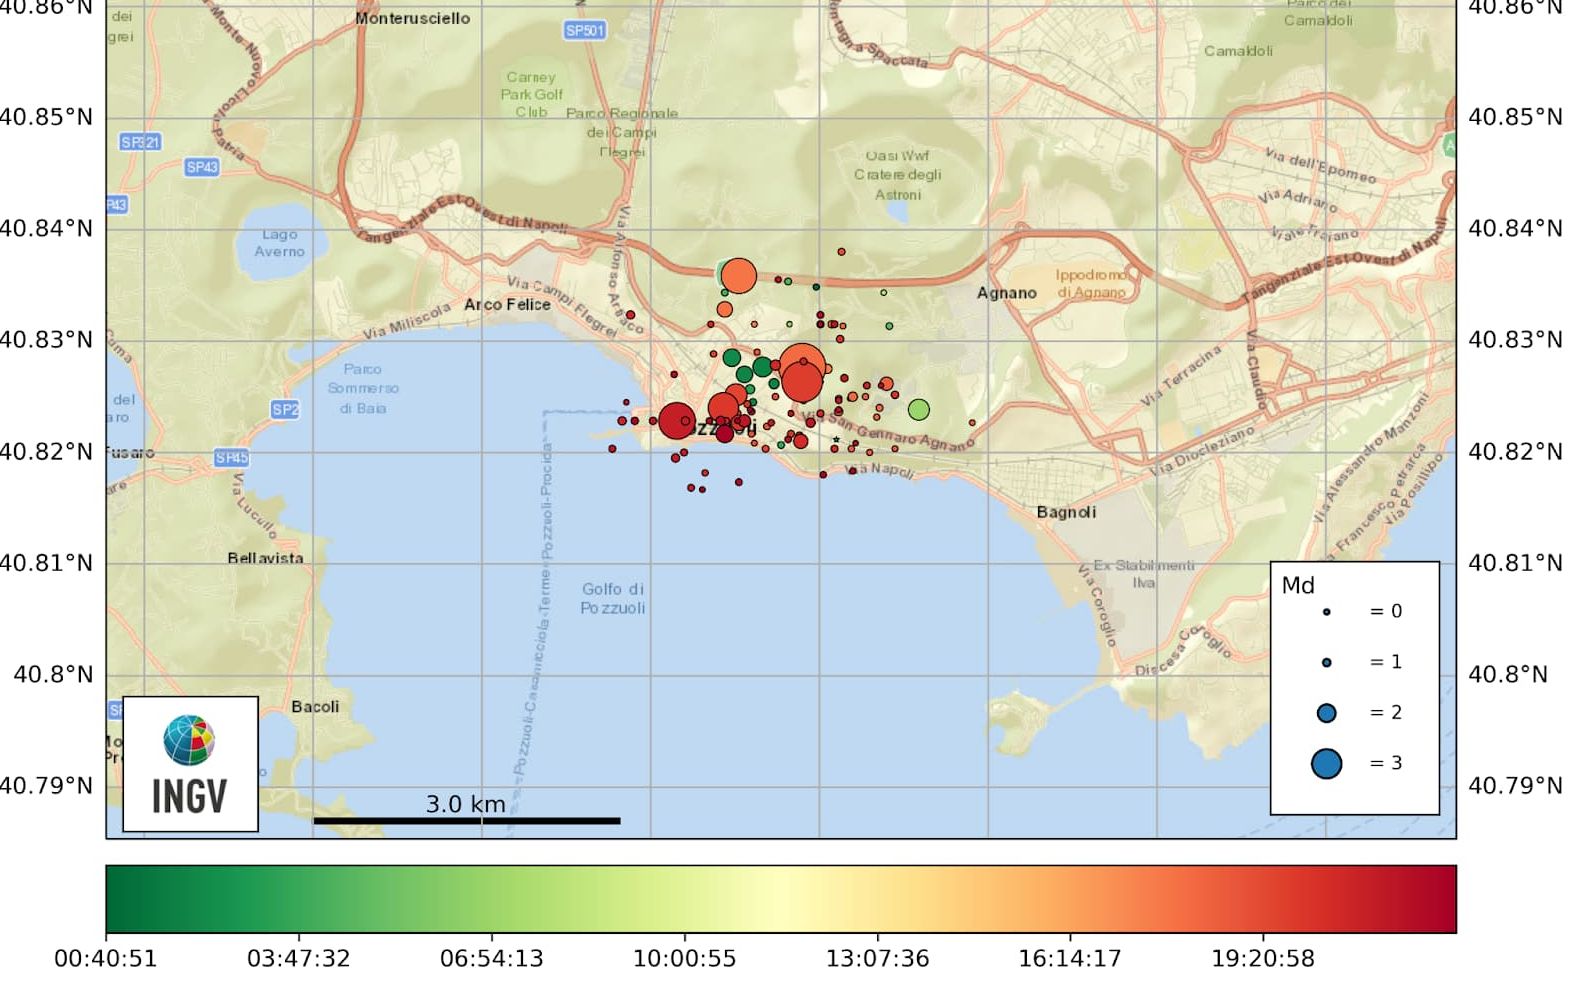1575x985 pixels.
Task: Click the 10:00:55 colorbar tick label
Action: pyautogui.click(x=684, y=959)
